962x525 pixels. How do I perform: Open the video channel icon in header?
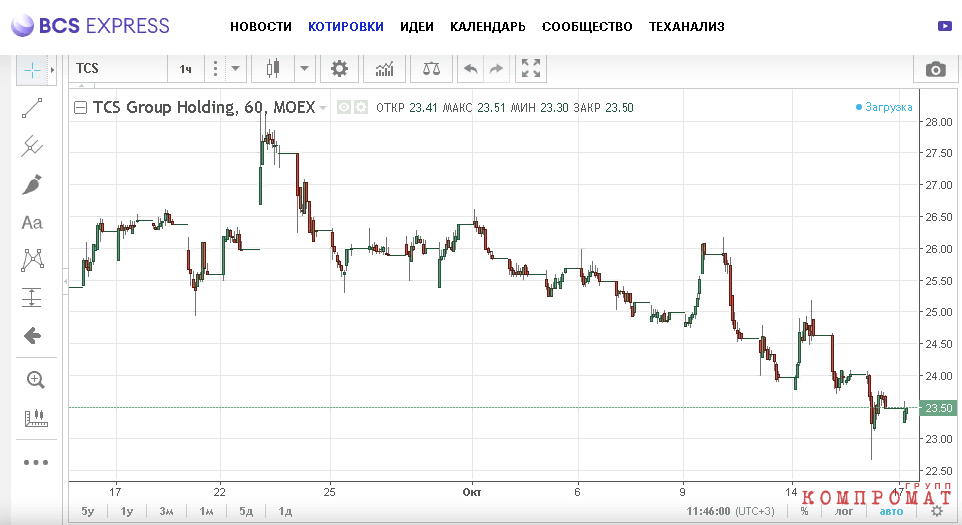pyautogui.click(x=945, y=26)
